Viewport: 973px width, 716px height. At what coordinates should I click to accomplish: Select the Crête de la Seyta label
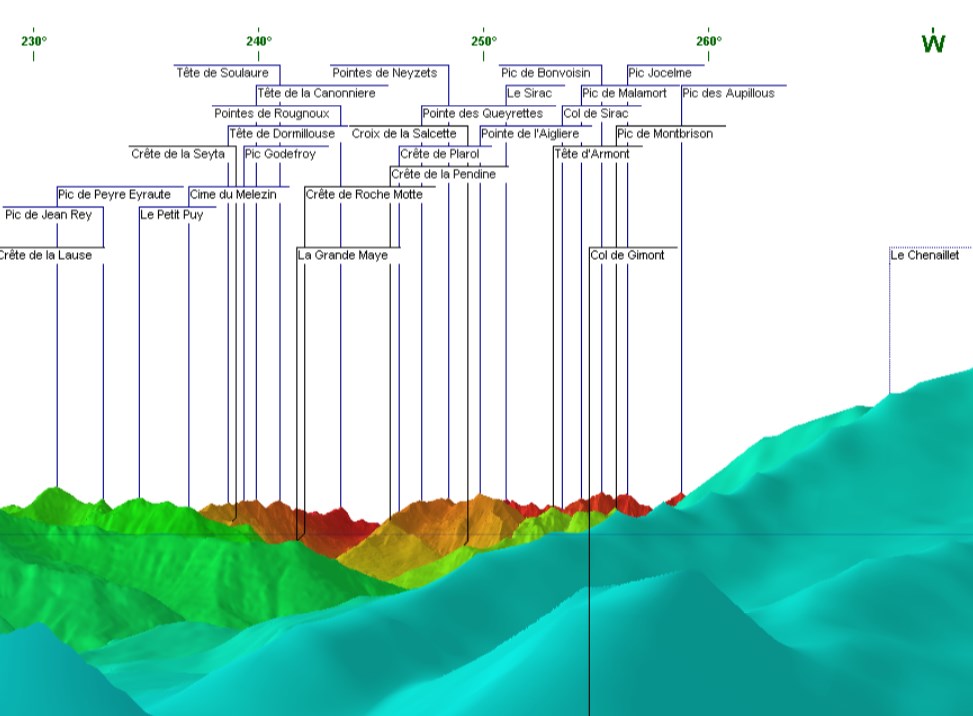pyautogui.click(x=178, y=154)
